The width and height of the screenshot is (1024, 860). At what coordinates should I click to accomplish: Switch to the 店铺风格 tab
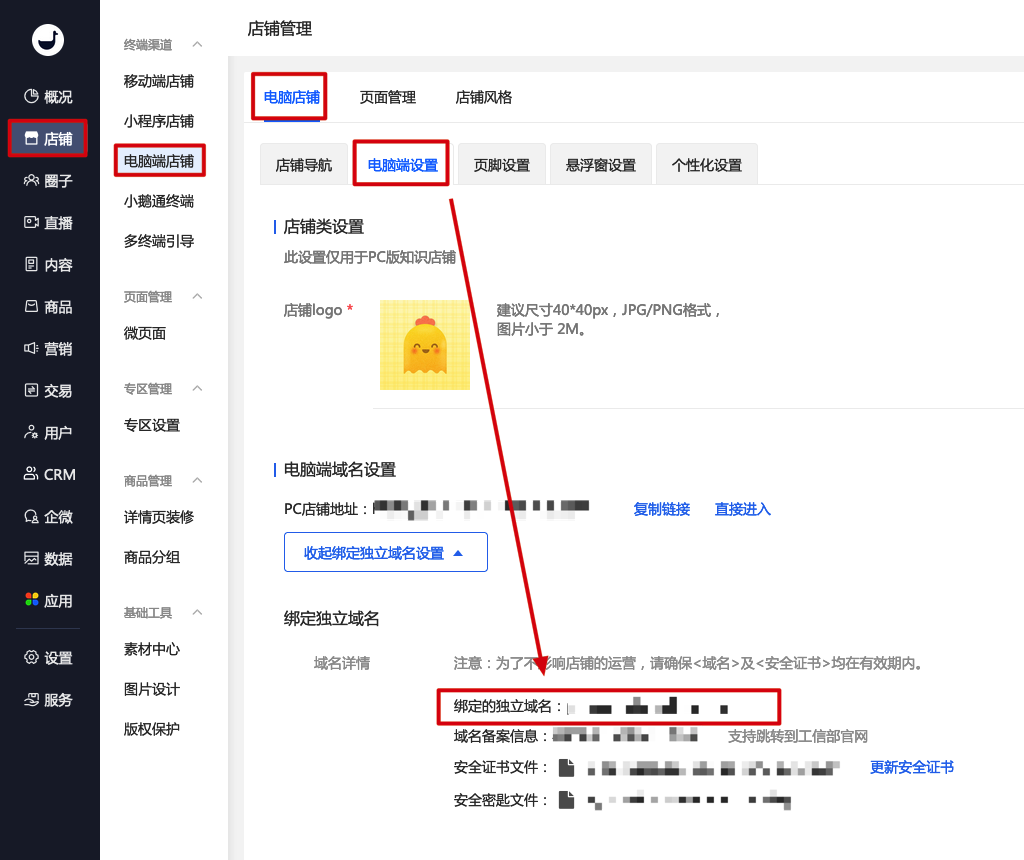[x=483, y=97]
